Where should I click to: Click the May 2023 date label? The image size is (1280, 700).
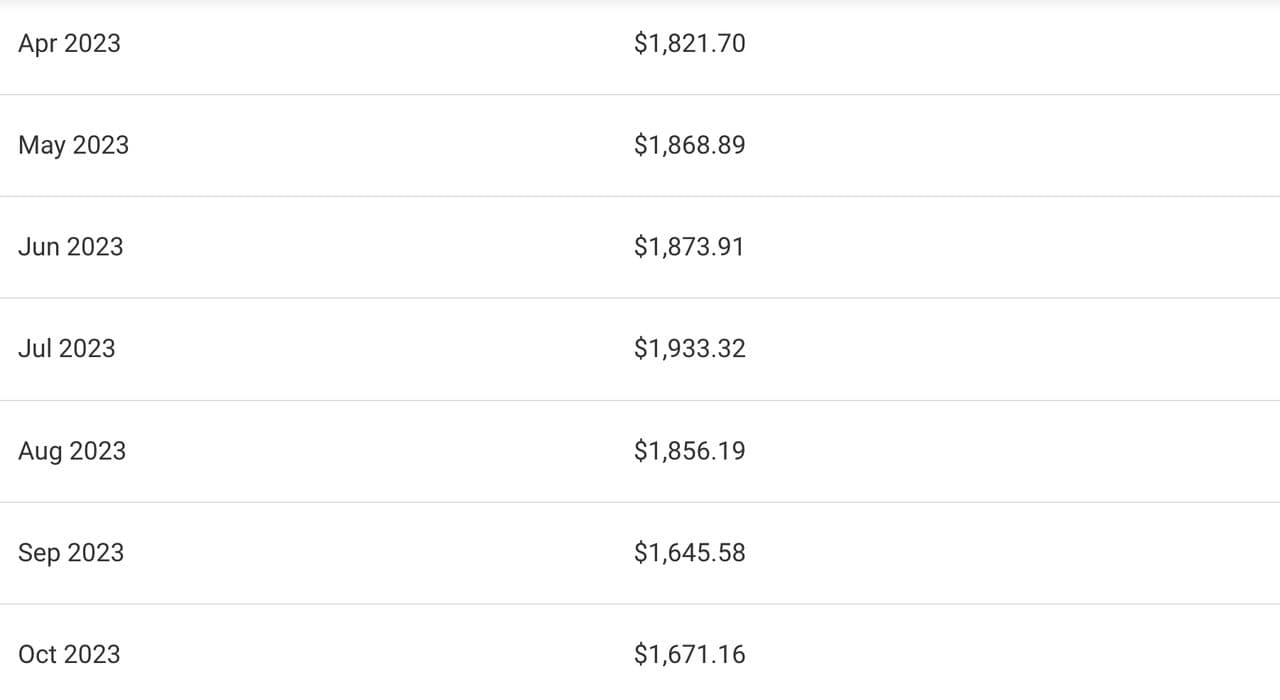point(73,145)
